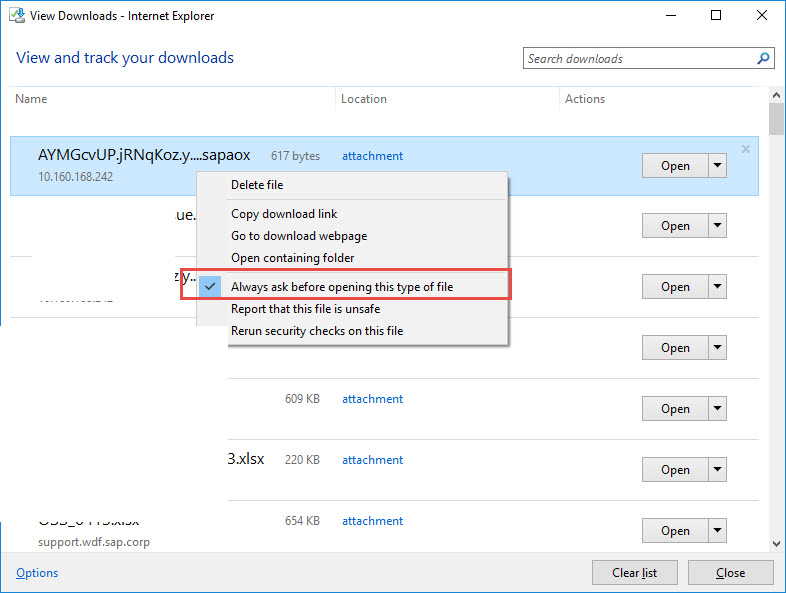Open the AYMGcvUP sapaox file
Screen dimensions: 786x593
coord(675,166)
